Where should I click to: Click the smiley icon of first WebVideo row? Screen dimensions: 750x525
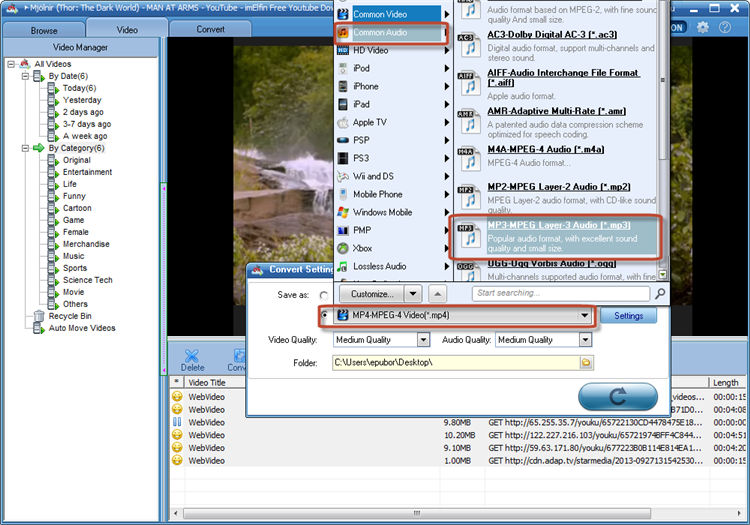(177, 396)
